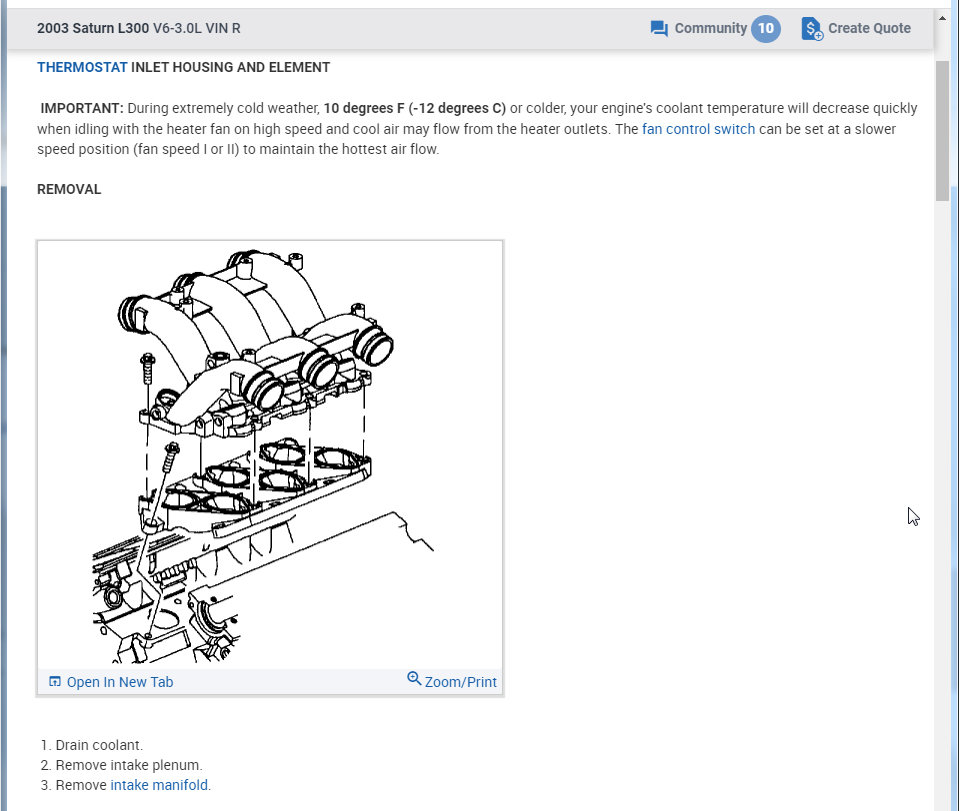Viewport: 959px width, 811px height.
Task: Open the diagram in a new tab
Action: 120,682
